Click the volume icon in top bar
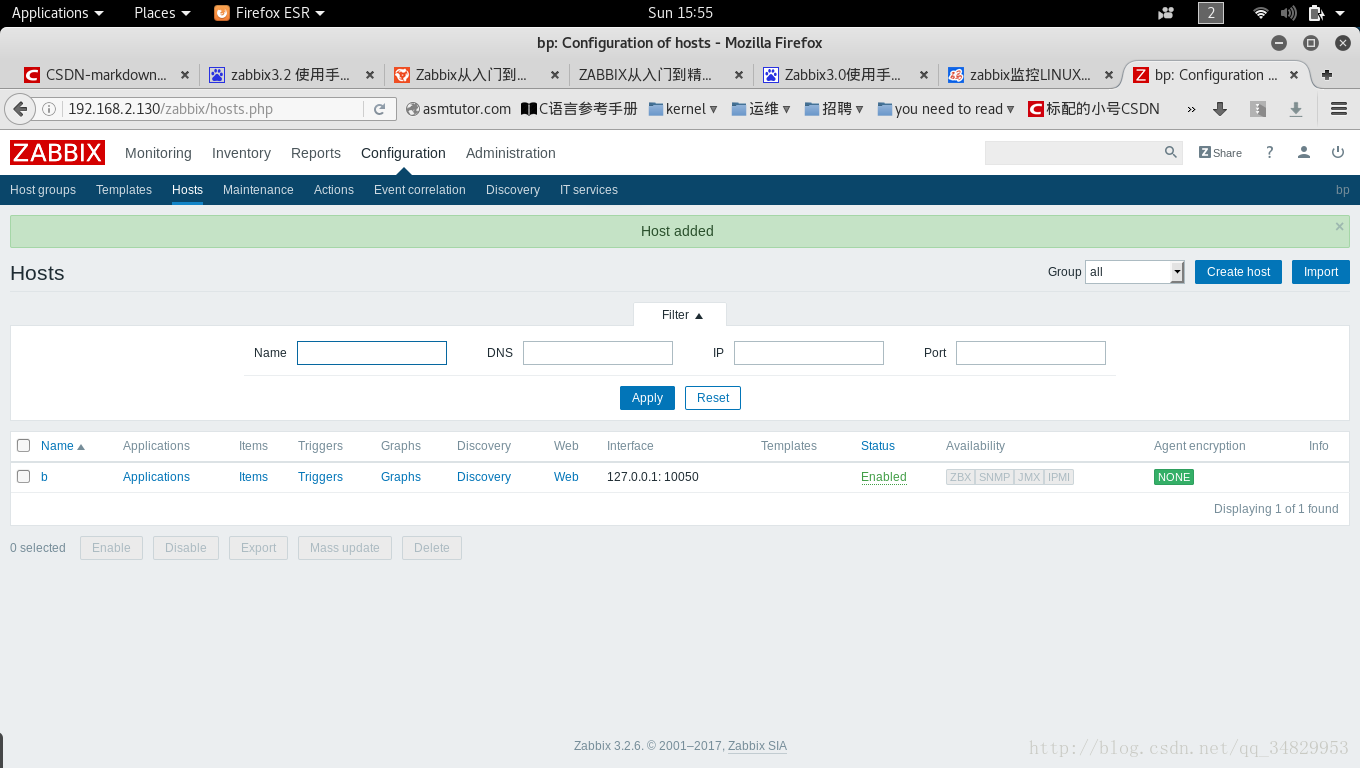The height and width of the screenshot is (768, 1360). tap(1288, 13)
